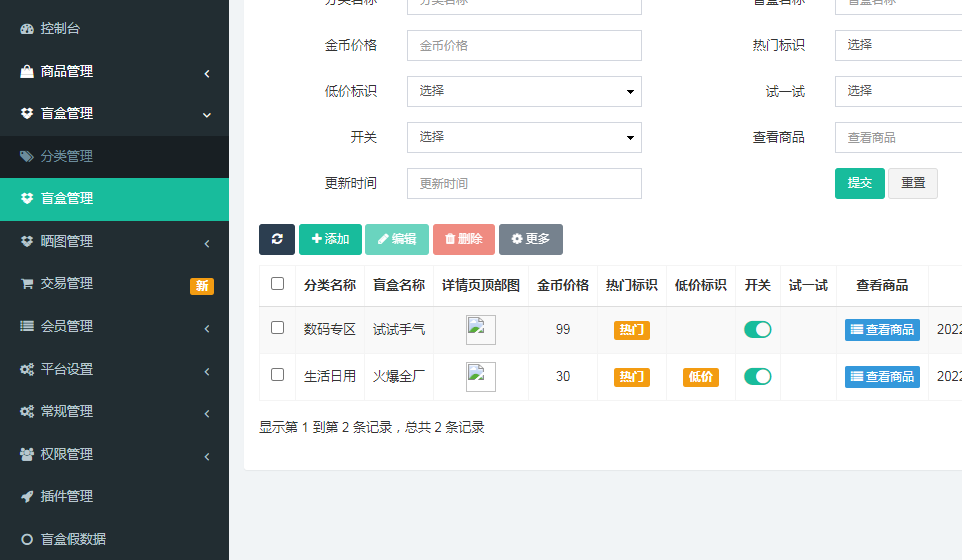Check the select-all checkbox in table header
This screenshot has width=962, height=560.
[277, 284]
